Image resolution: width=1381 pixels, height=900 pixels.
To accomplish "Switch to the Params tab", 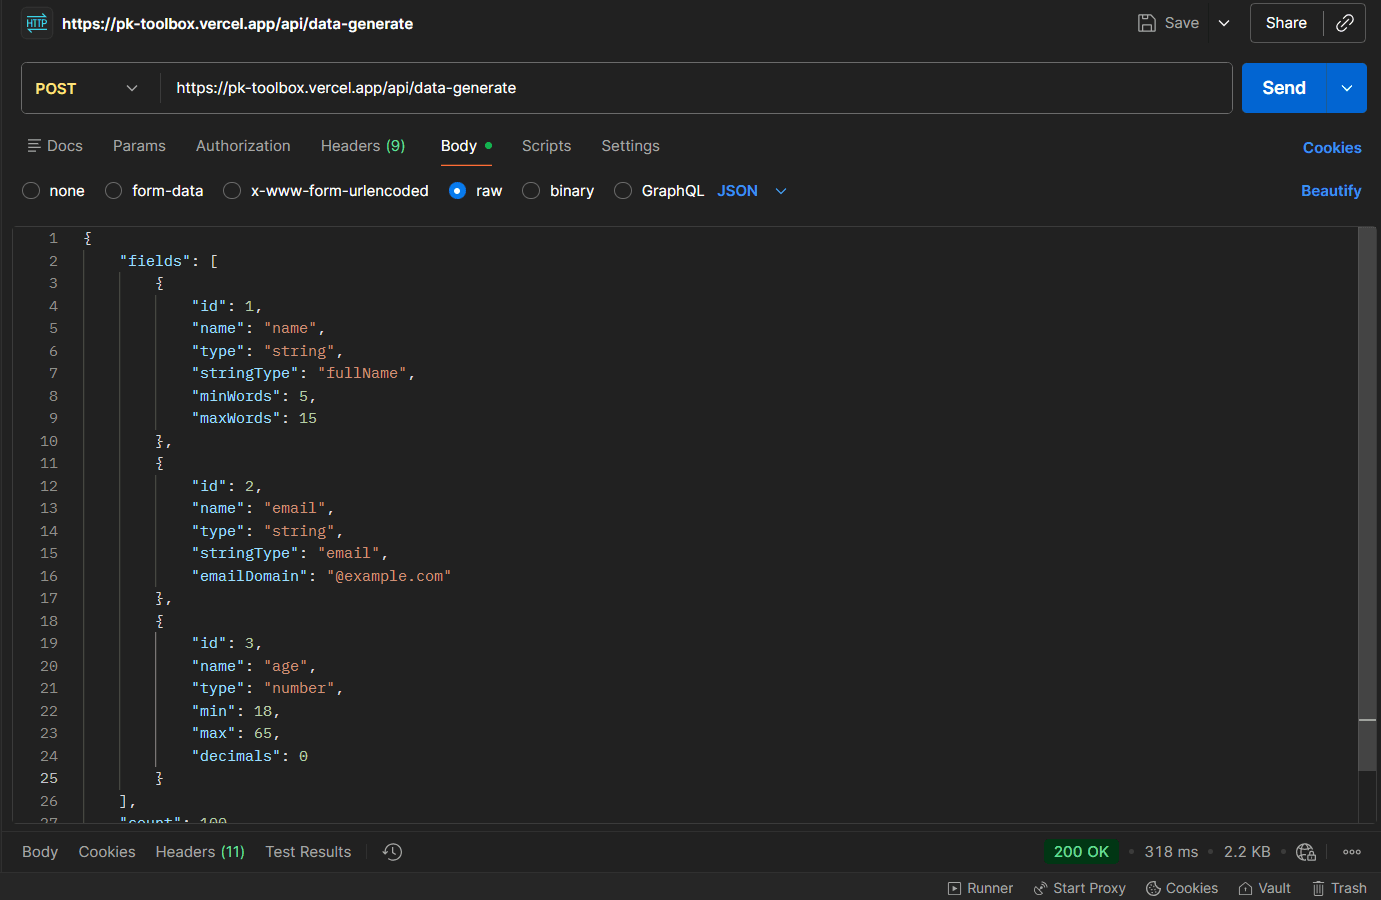I will [x=139, y=146].
